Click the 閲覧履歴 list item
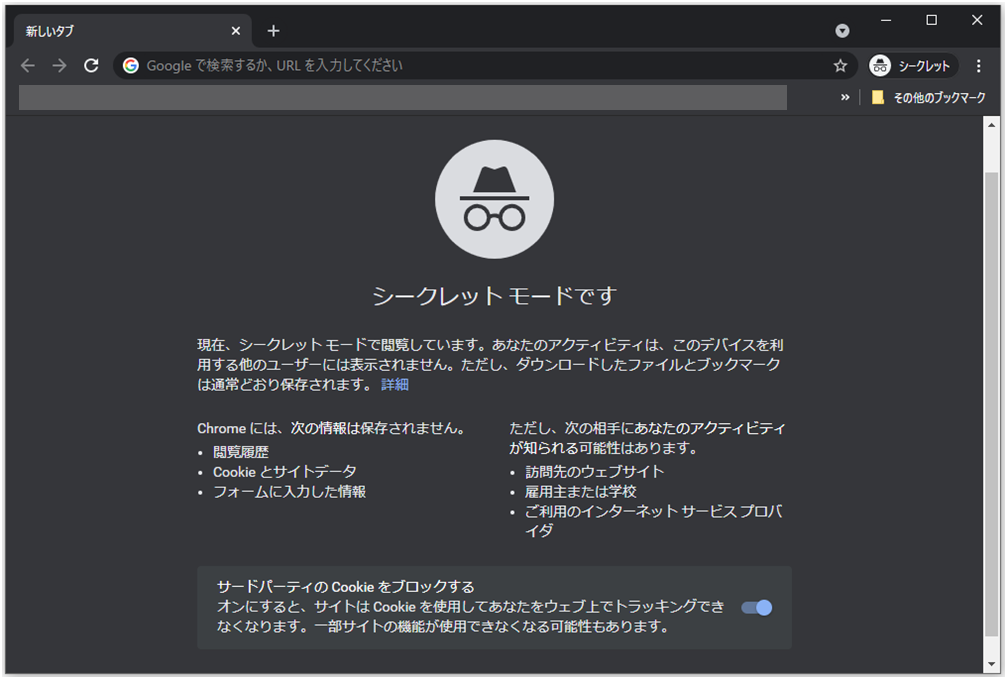This screenshot has width=1005, height=677. tap(241, 452)
